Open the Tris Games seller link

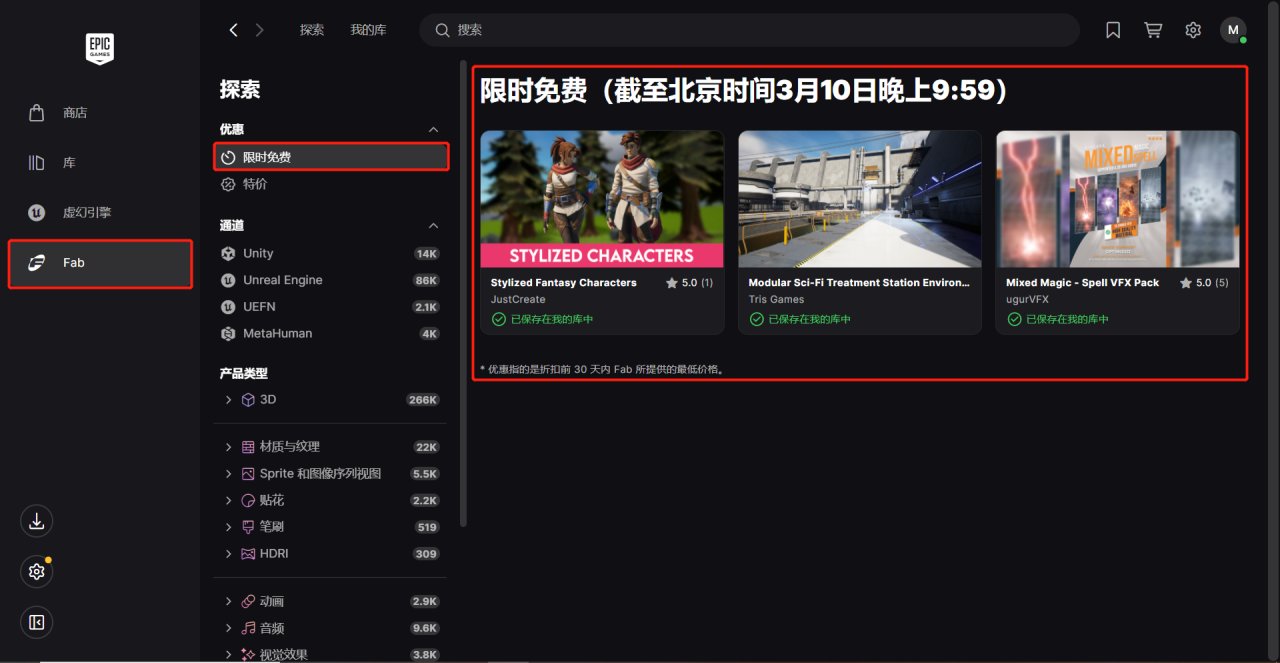coord(776,300)
